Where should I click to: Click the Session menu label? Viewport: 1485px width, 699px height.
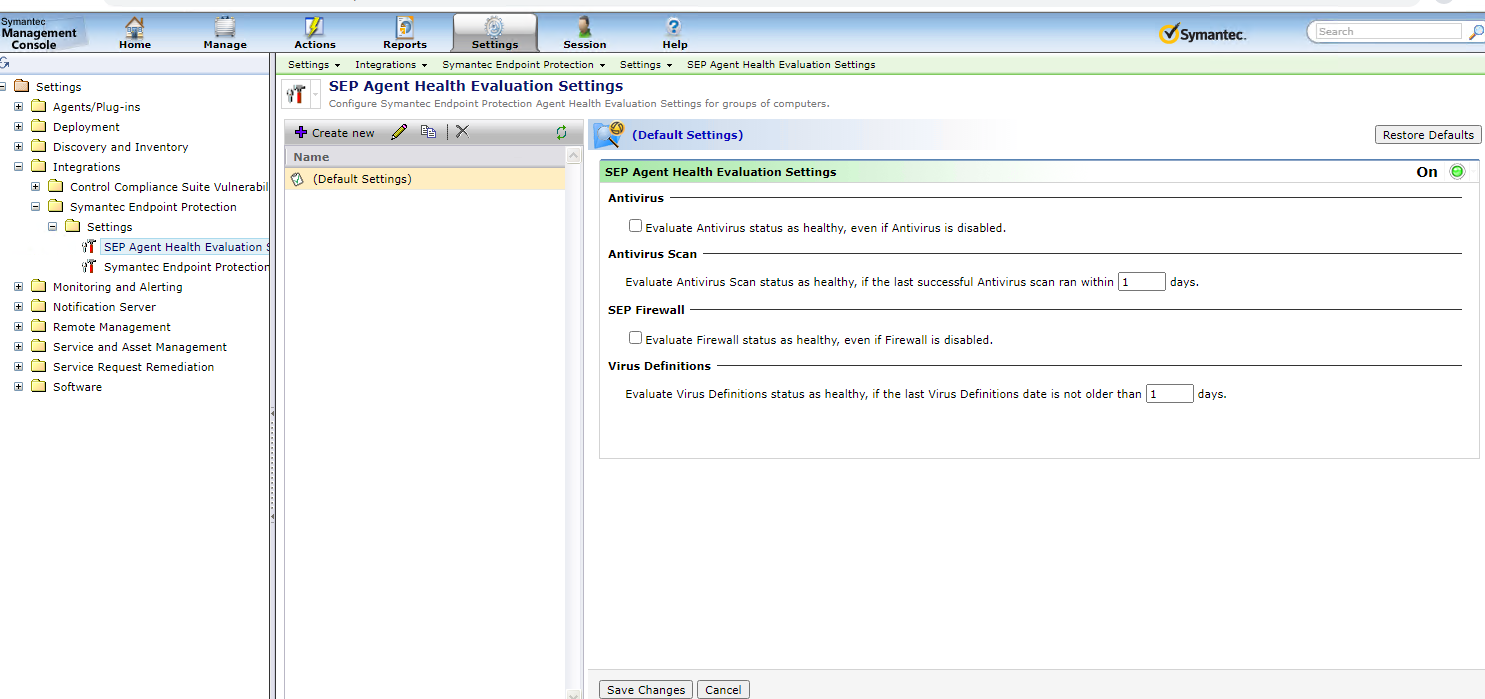tap(585, 45)
